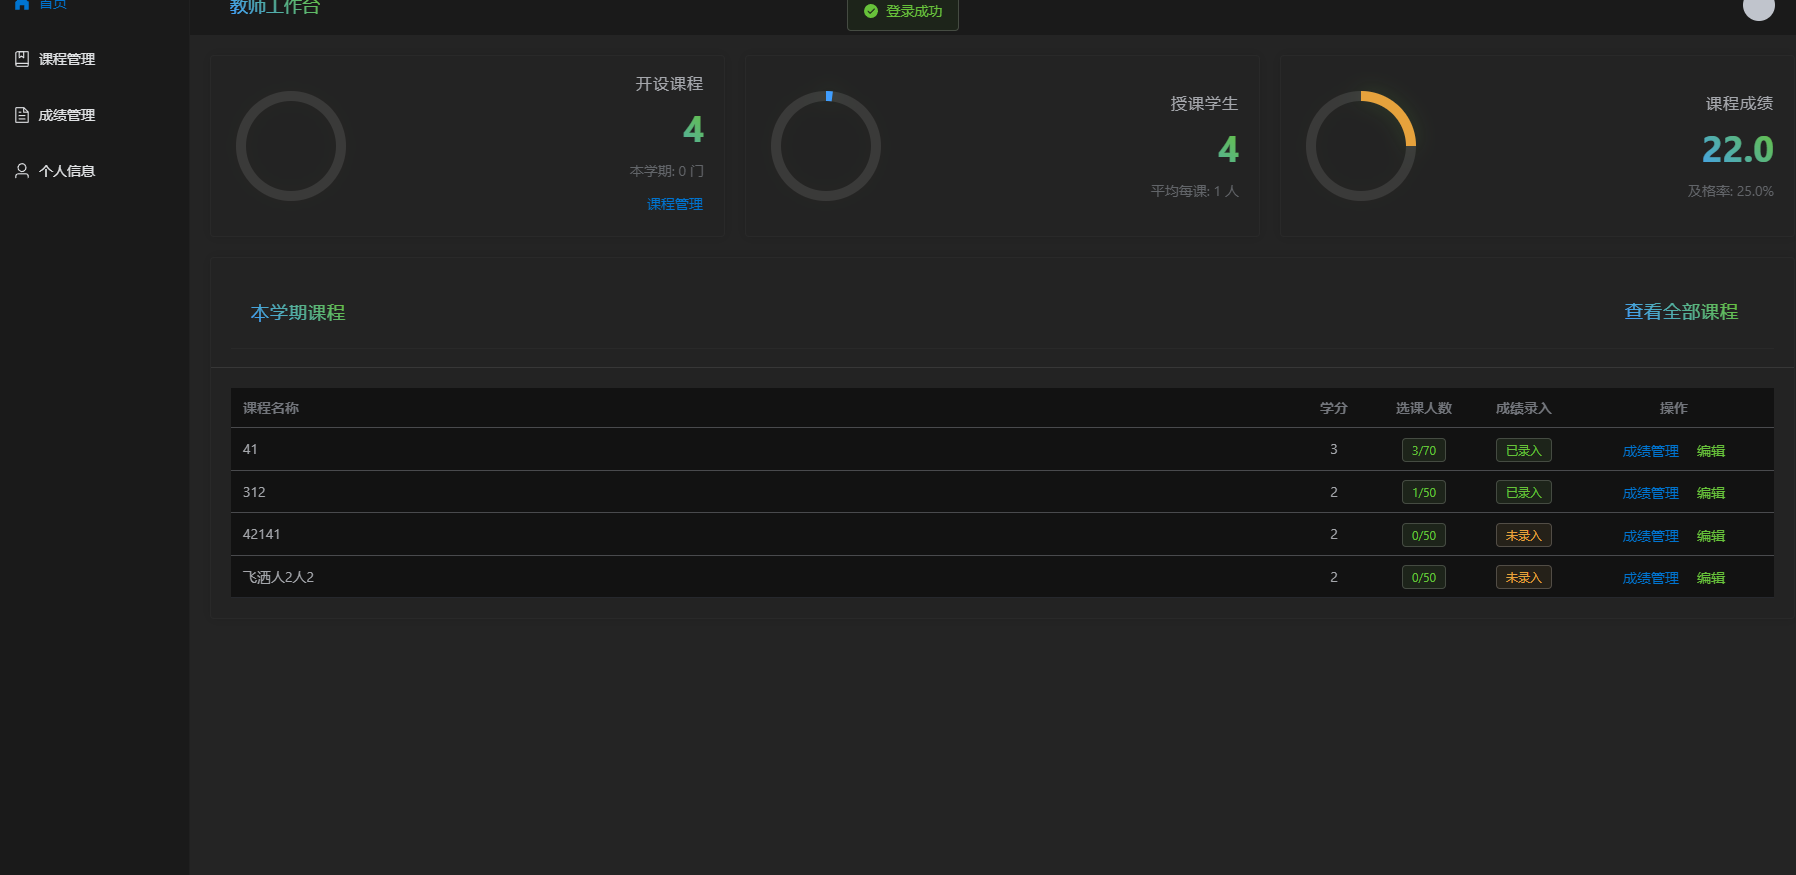The width and height of the screenshot is (1796, 875).
Task: Open the user avatar in the top right
Action: (x=1758, y=7)
